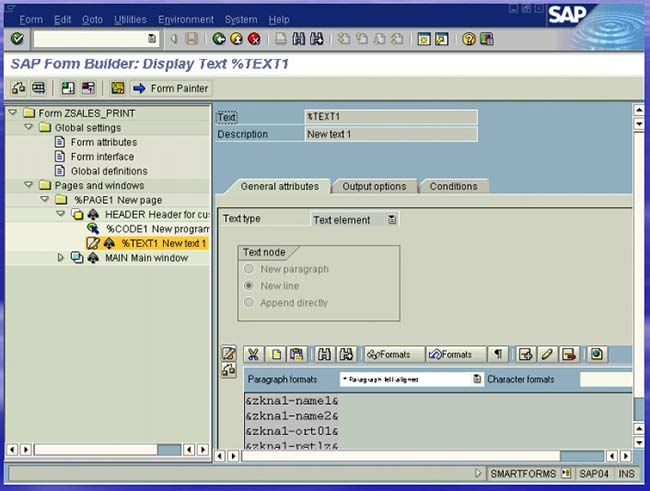The image size is (650, 491).
Task: Click the green checkmark Enter icon
Action: point(17,39)
